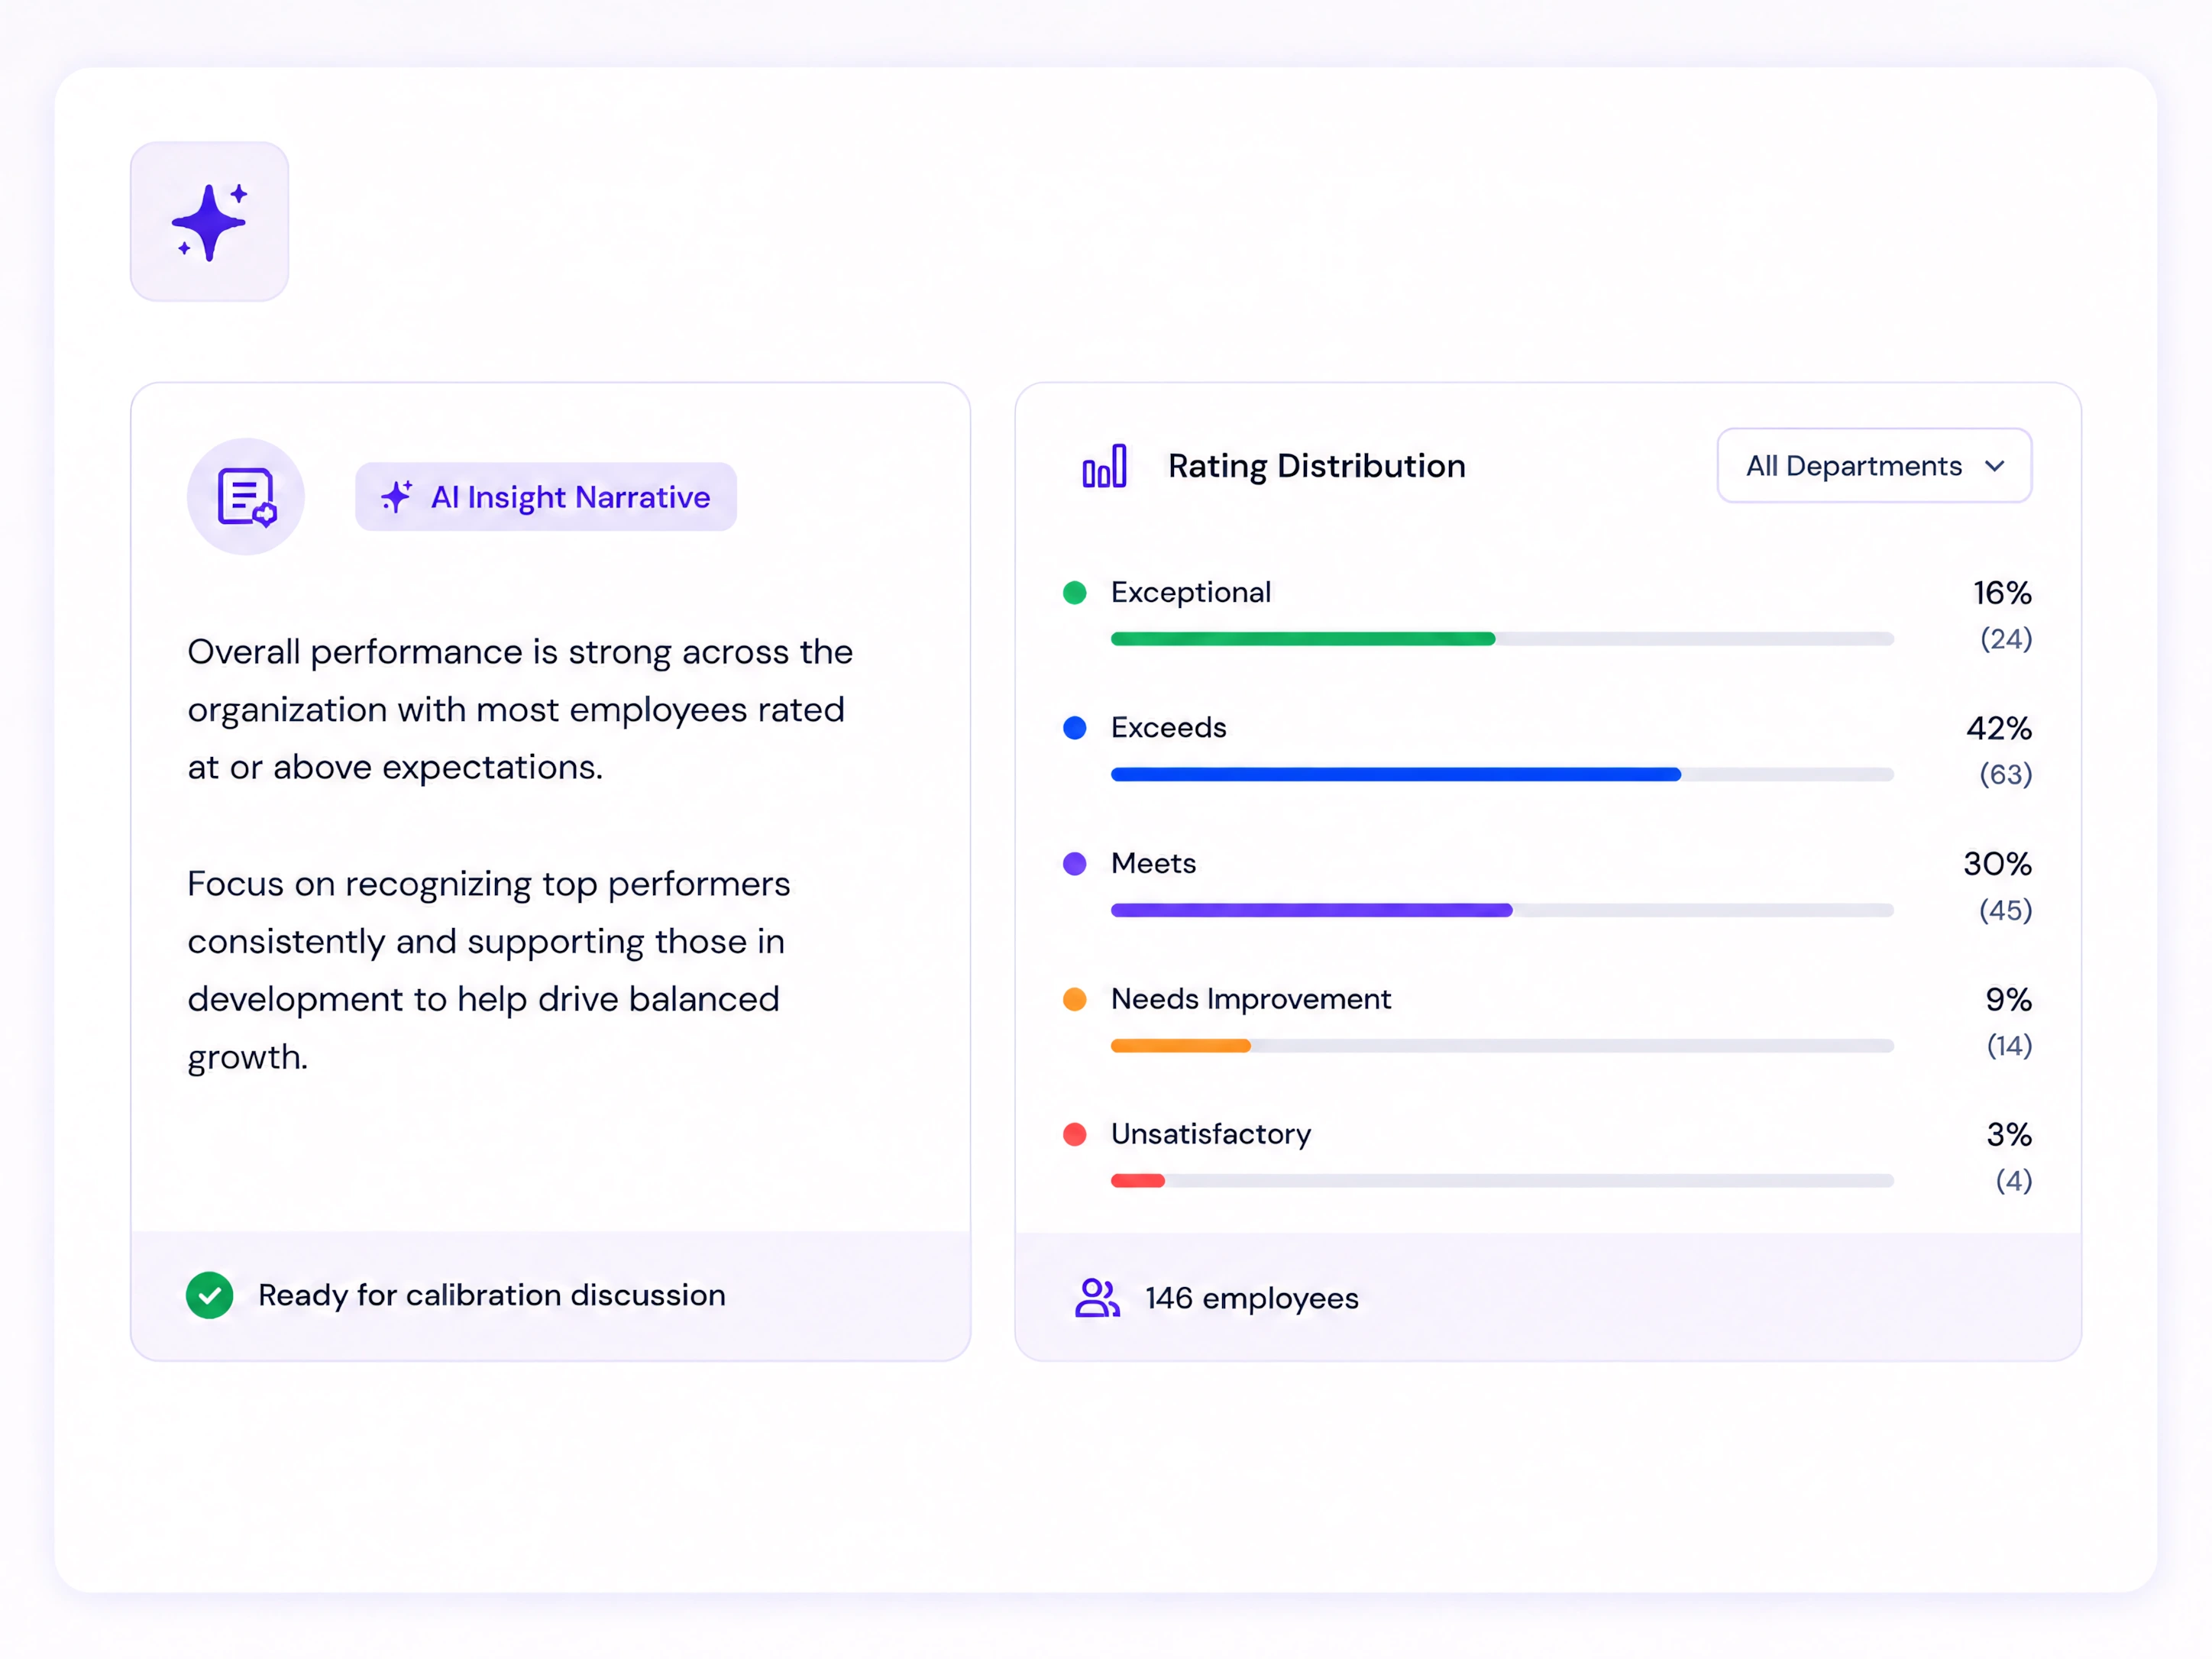The width and height of the screenshot is (2212, 1659).
Task: Click the (24) count
Action: [x=2006, y=639]
